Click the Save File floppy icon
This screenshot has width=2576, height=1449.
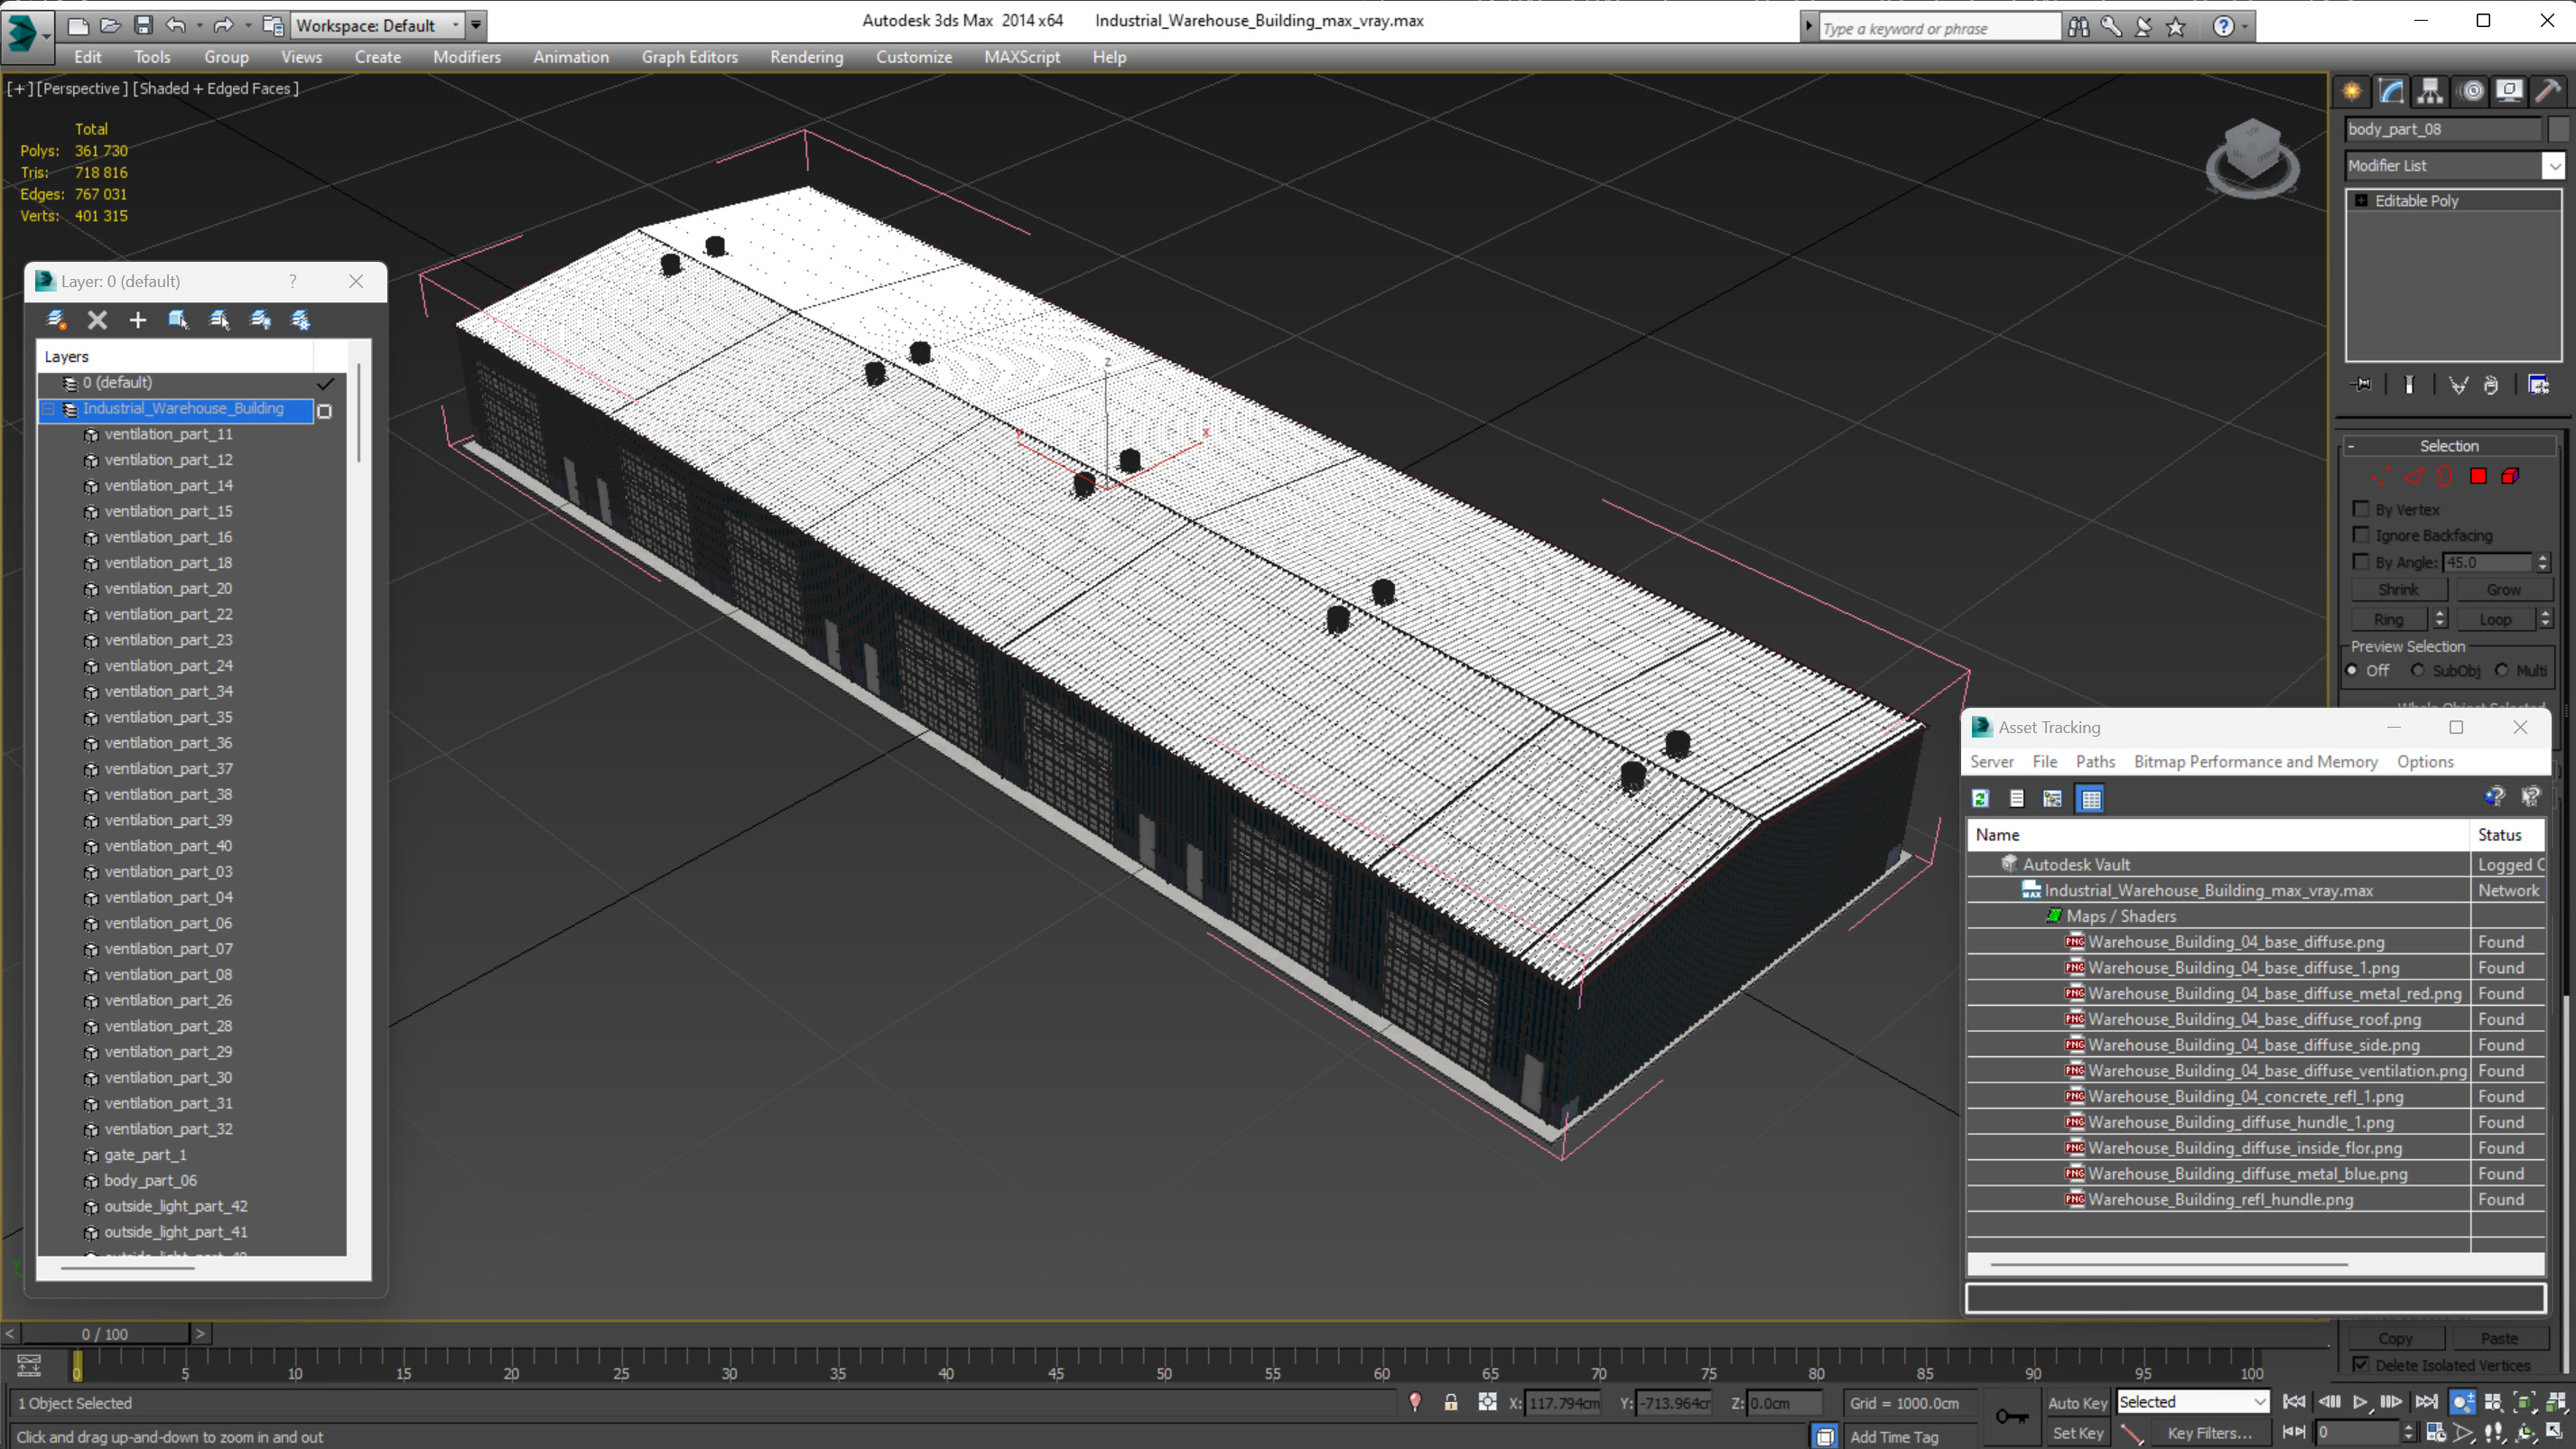143,25
